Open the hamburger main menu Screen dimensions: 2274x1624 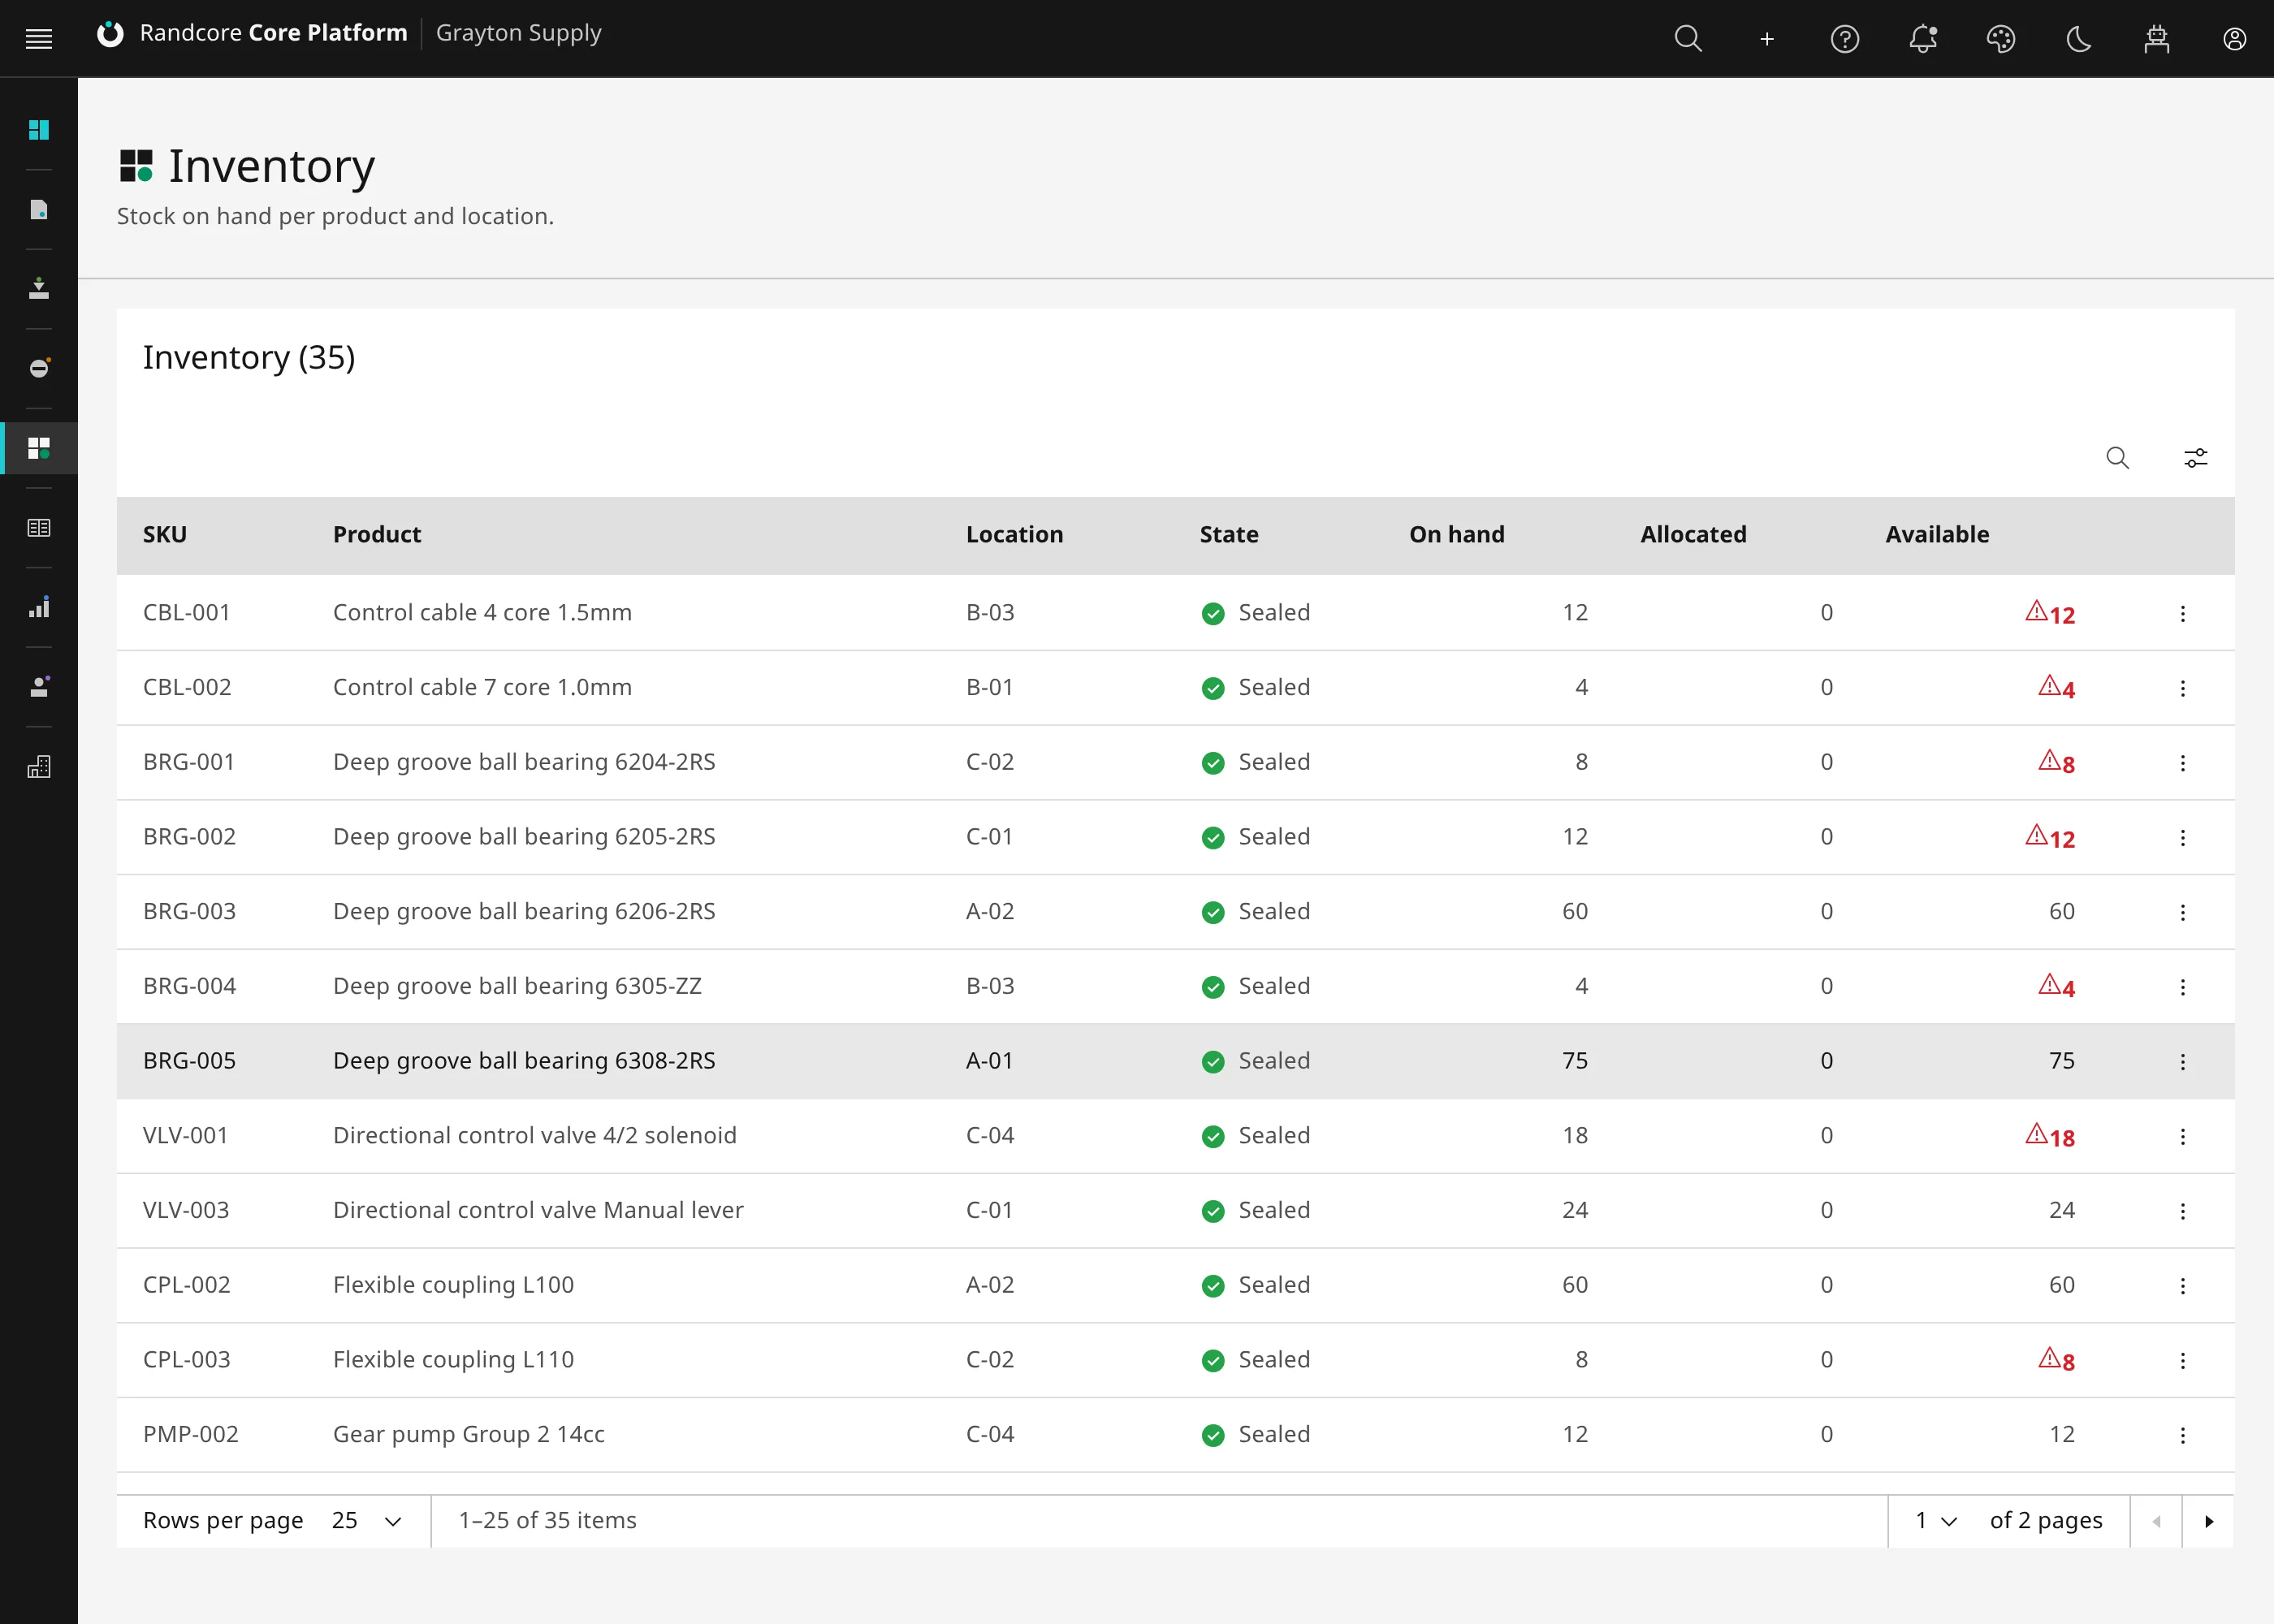(x=39, y=39)
